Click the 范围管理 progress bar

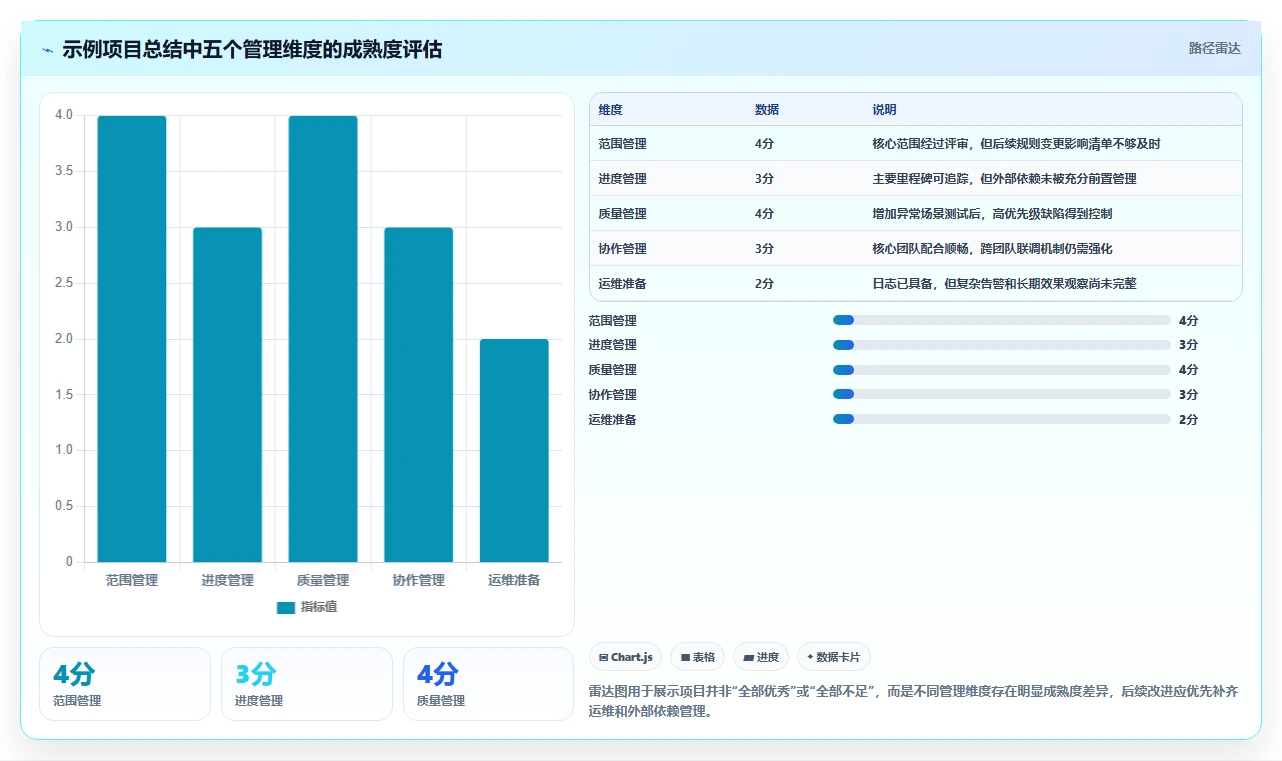tap(1001, 320)
